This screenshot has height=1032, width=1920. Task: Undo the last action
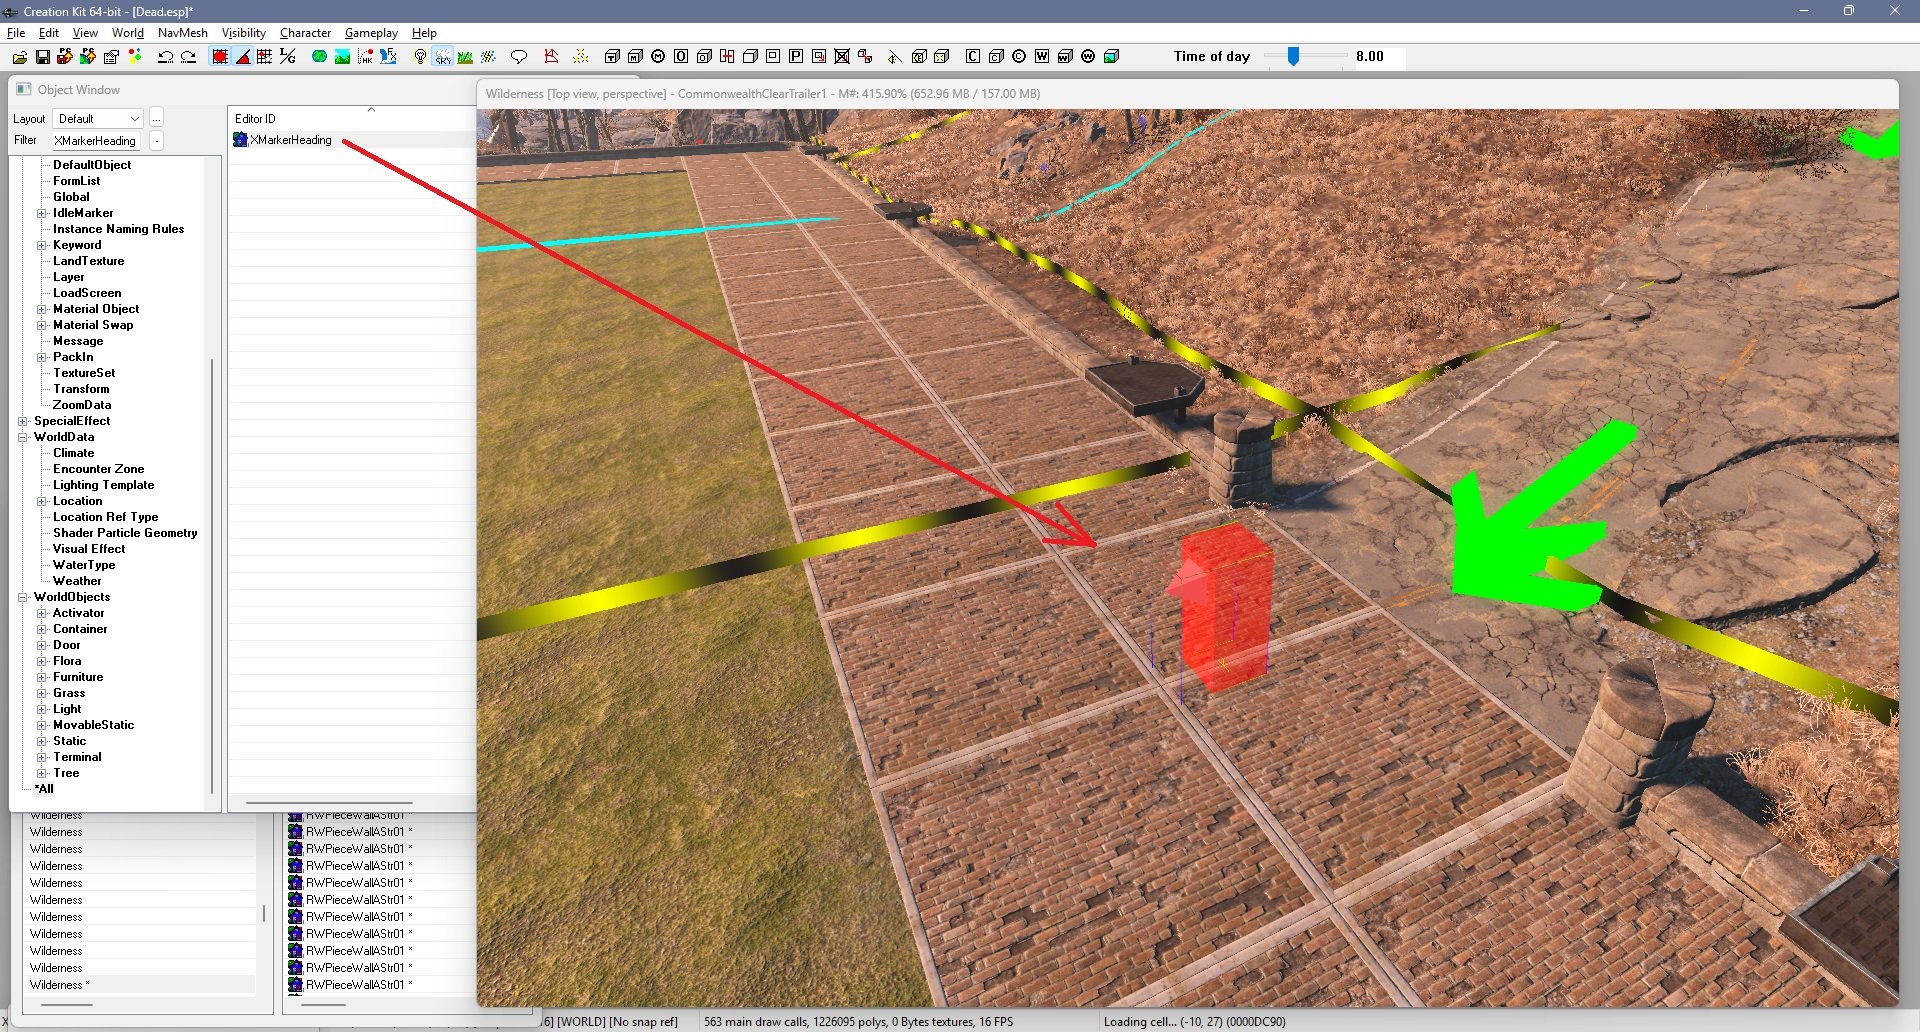click(x=166, y=57)
